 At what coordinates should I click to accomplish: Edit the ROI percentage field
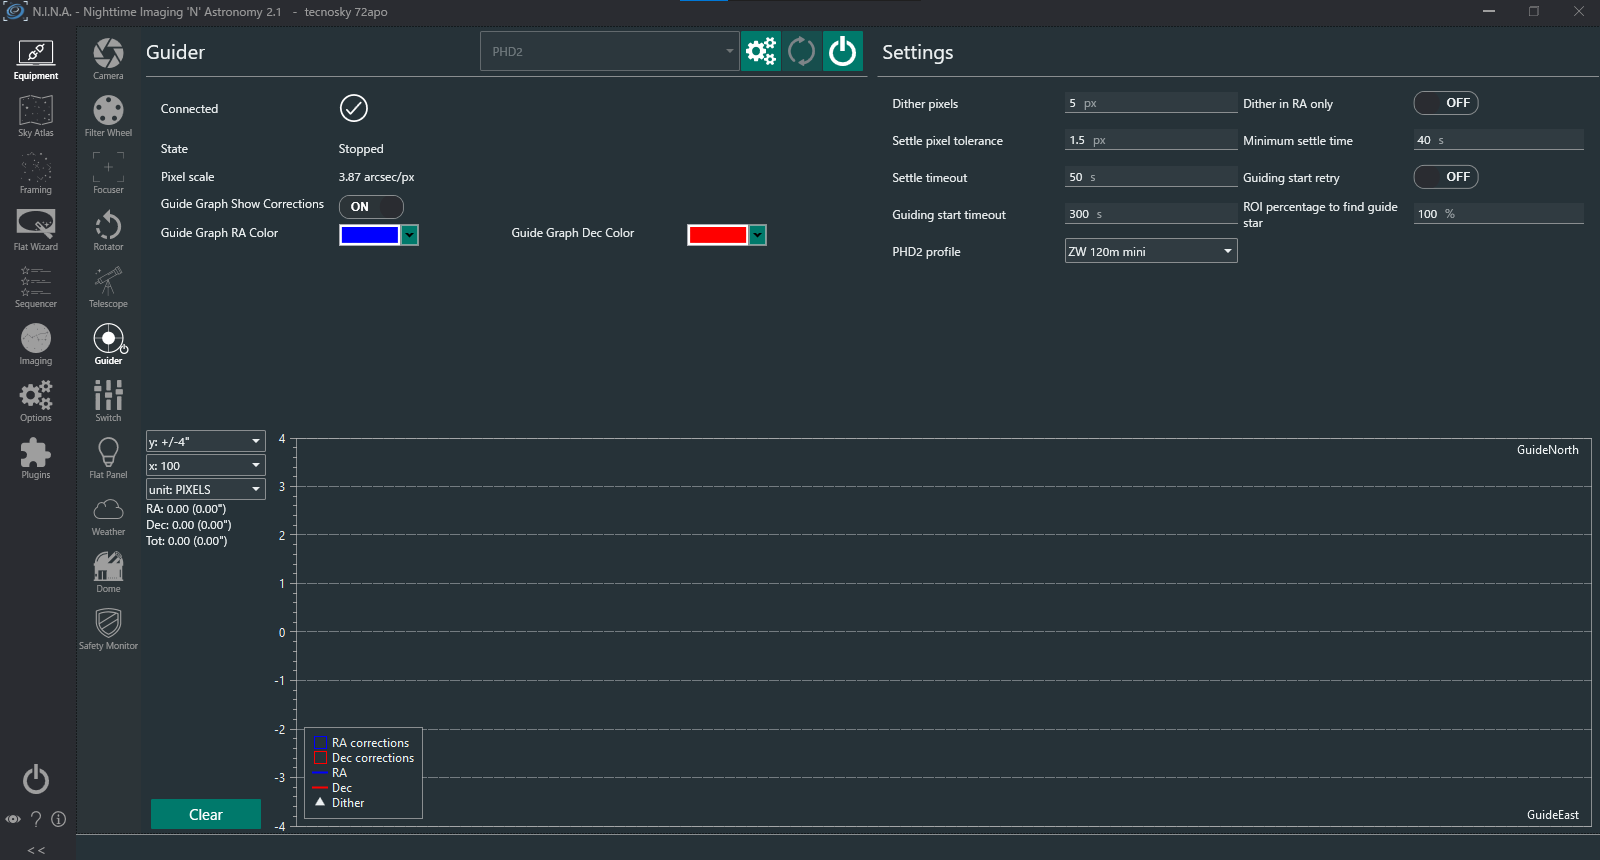click(1499, 214)
